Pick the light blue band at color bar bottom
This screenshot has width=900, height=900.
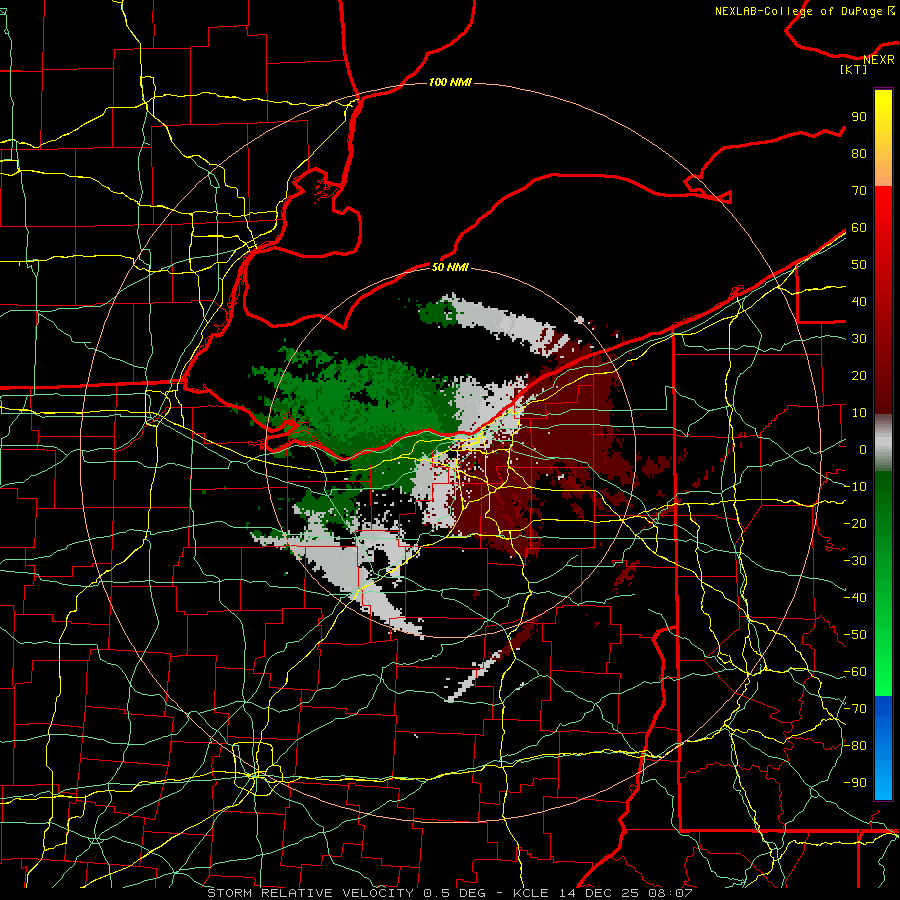pyautogui.click(x=883, y=778)
